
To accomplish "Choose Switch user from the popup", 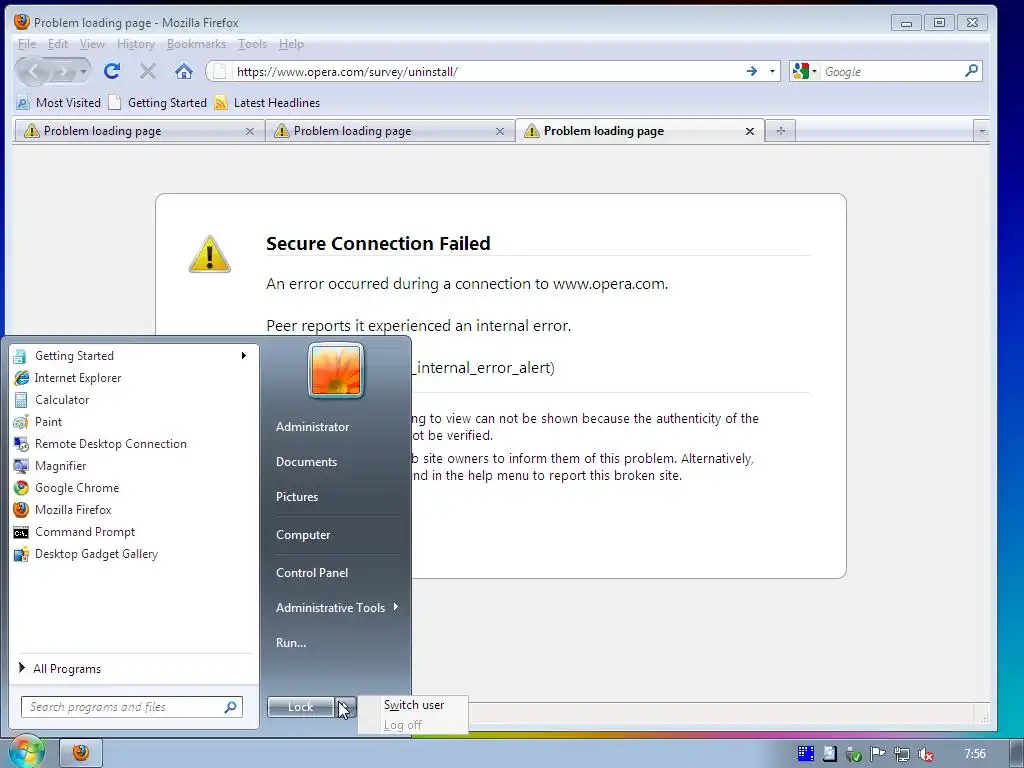I will tap(414, 705).
